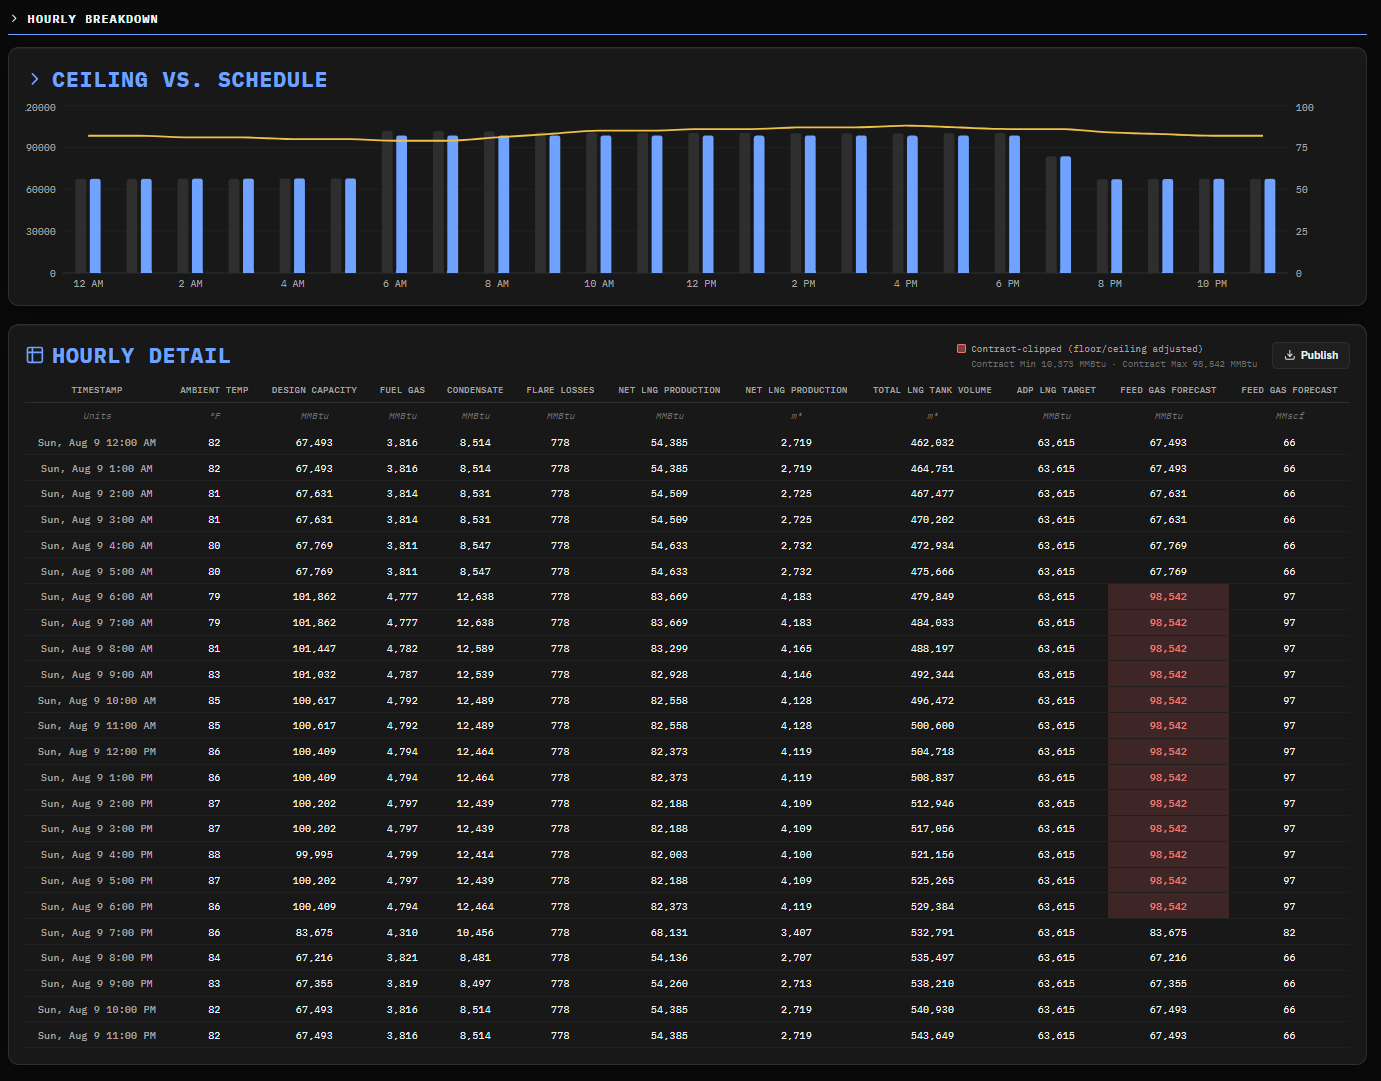
Task: Click the 12 AM label on the chart axis
Action: (88, 284)
